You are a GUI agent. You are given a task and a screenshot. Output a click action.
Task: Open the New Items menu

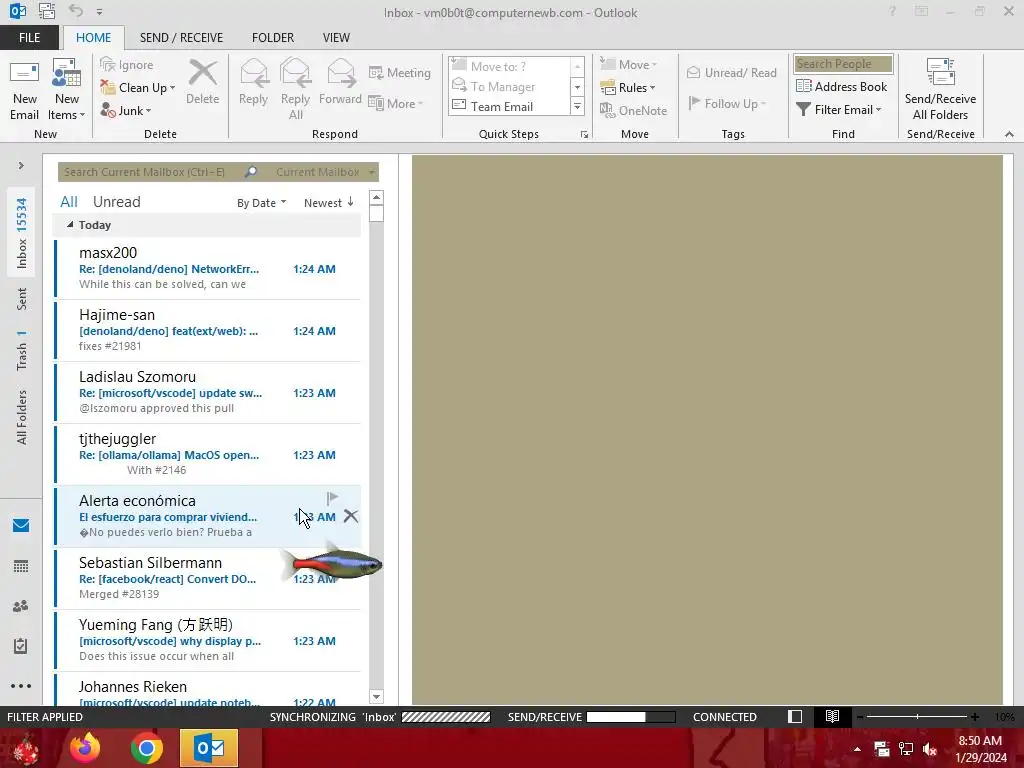click(x=67, y=90)
